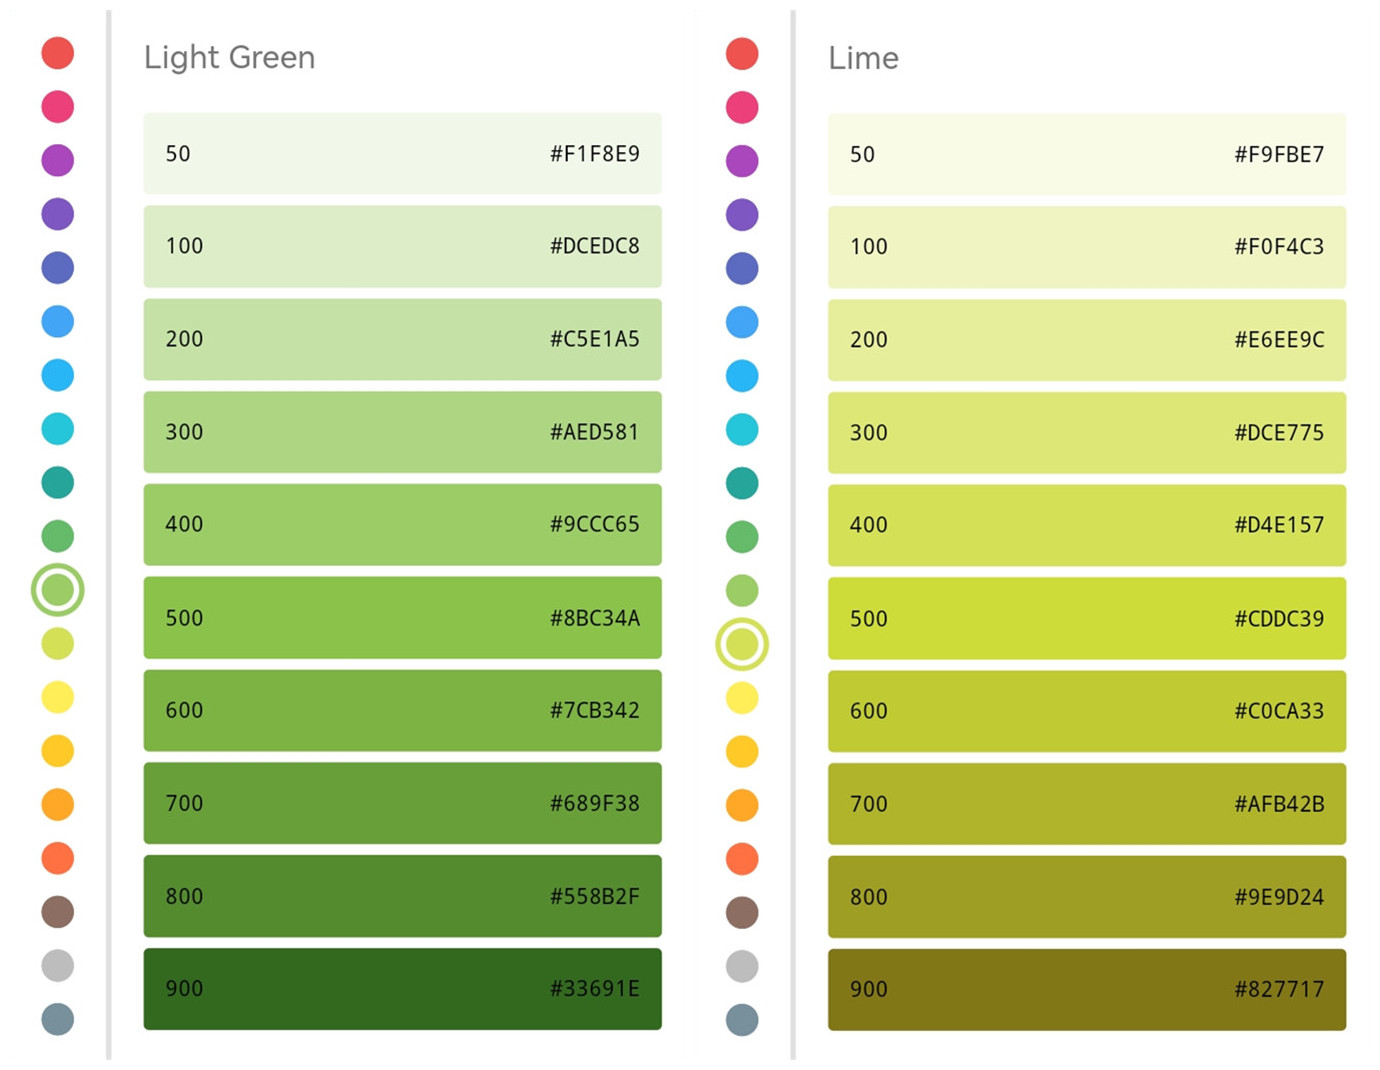Click the ringed lime dot in the Lime sidebar
Viewport: 1380px width, 1070px height.
click(742, 644)
